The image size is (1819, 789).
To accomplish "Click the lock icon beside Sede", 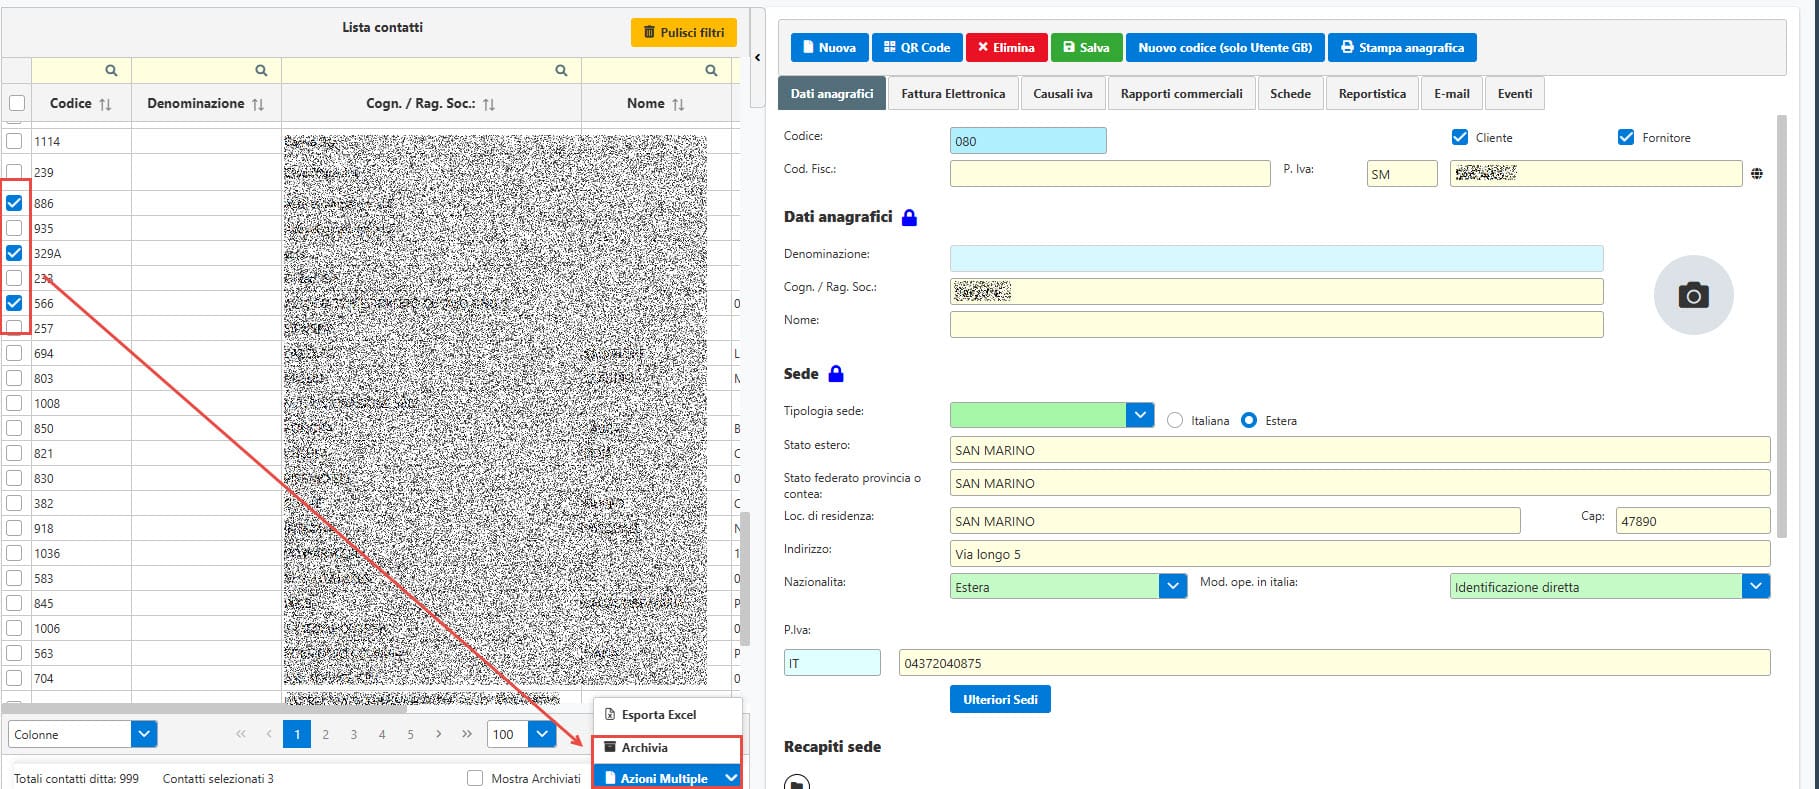I will 836,374.
